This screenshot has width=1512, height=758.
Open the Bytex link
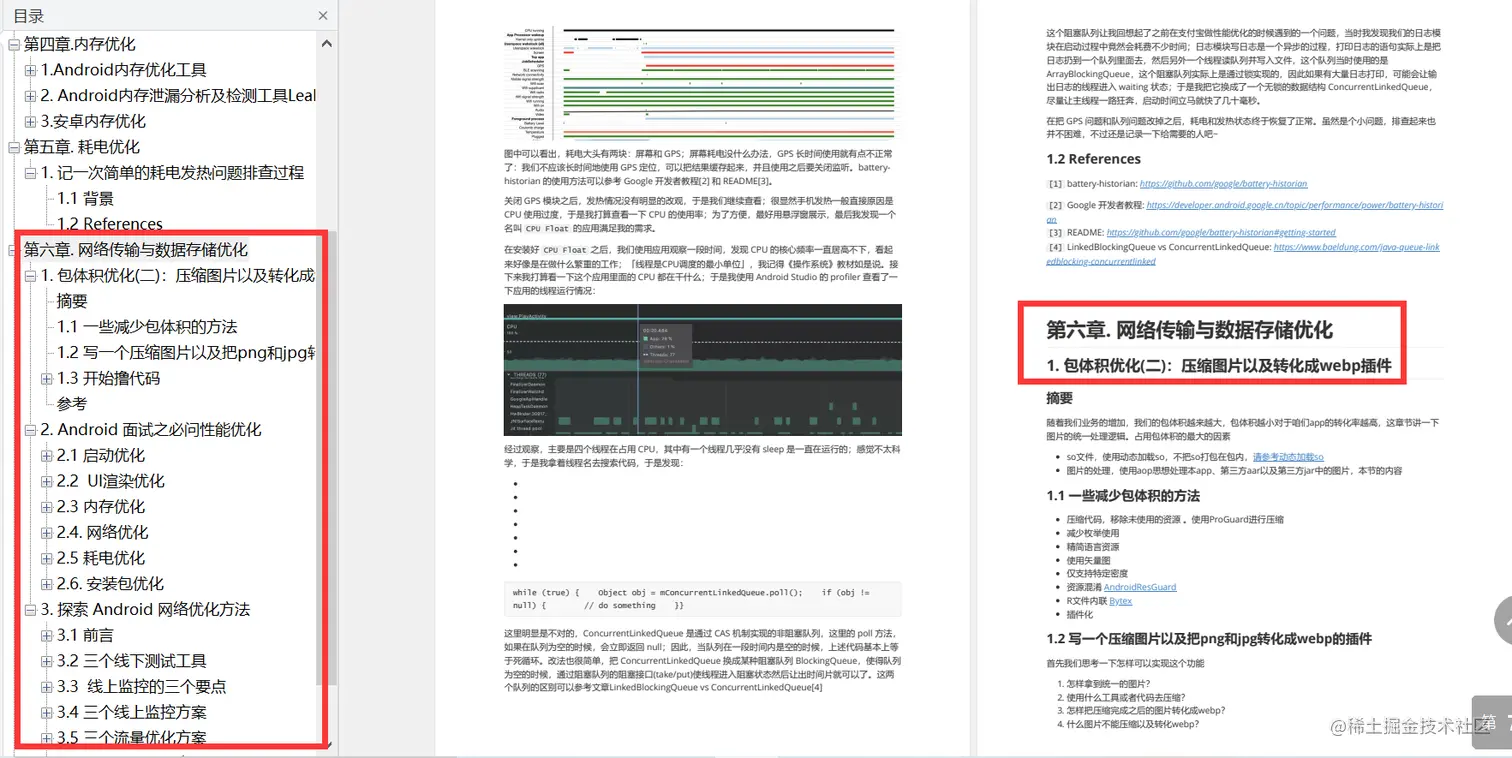pos(1120,601)
